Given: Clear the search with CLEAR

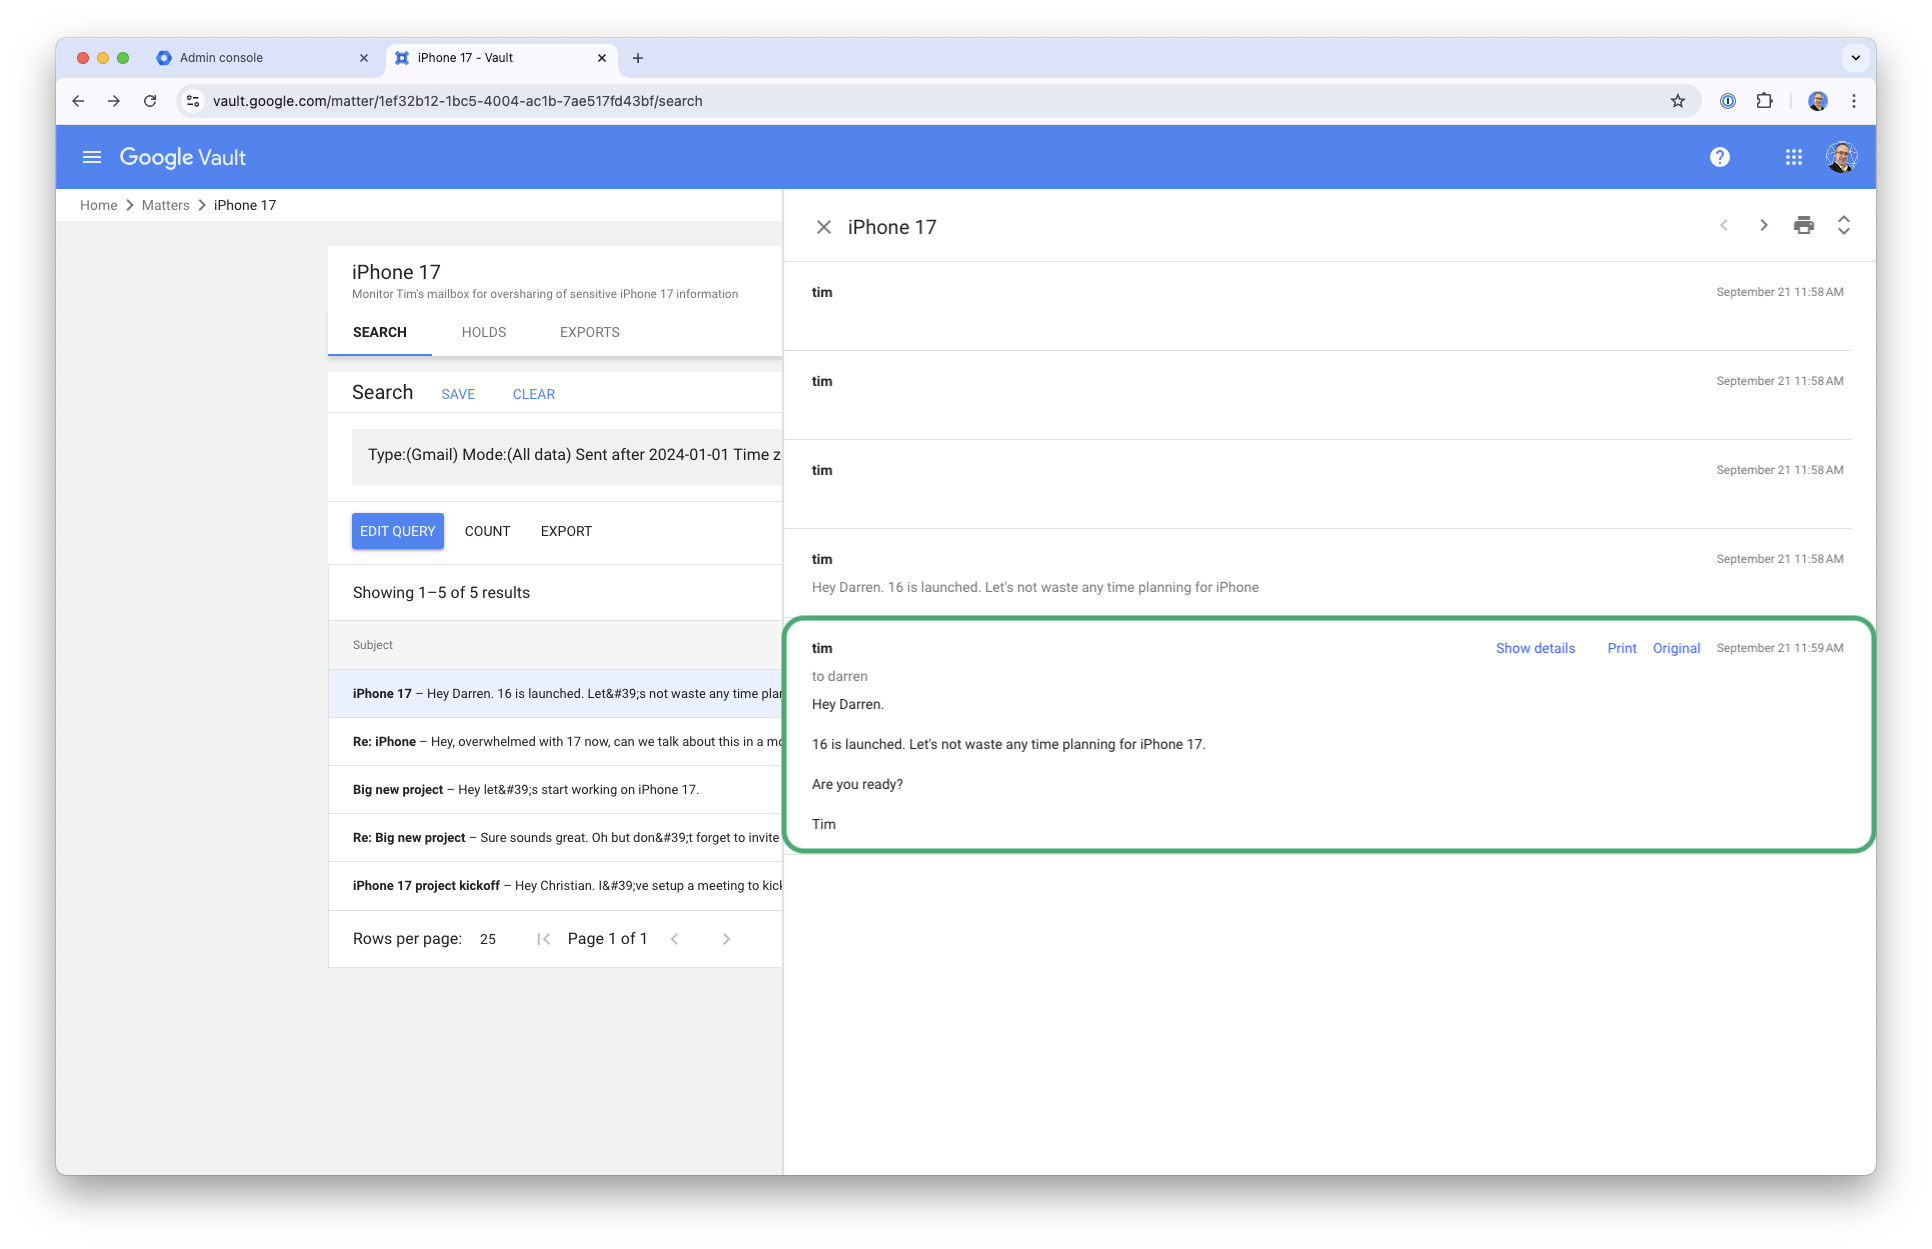Looking at the screenshot, I should point(534,394).
